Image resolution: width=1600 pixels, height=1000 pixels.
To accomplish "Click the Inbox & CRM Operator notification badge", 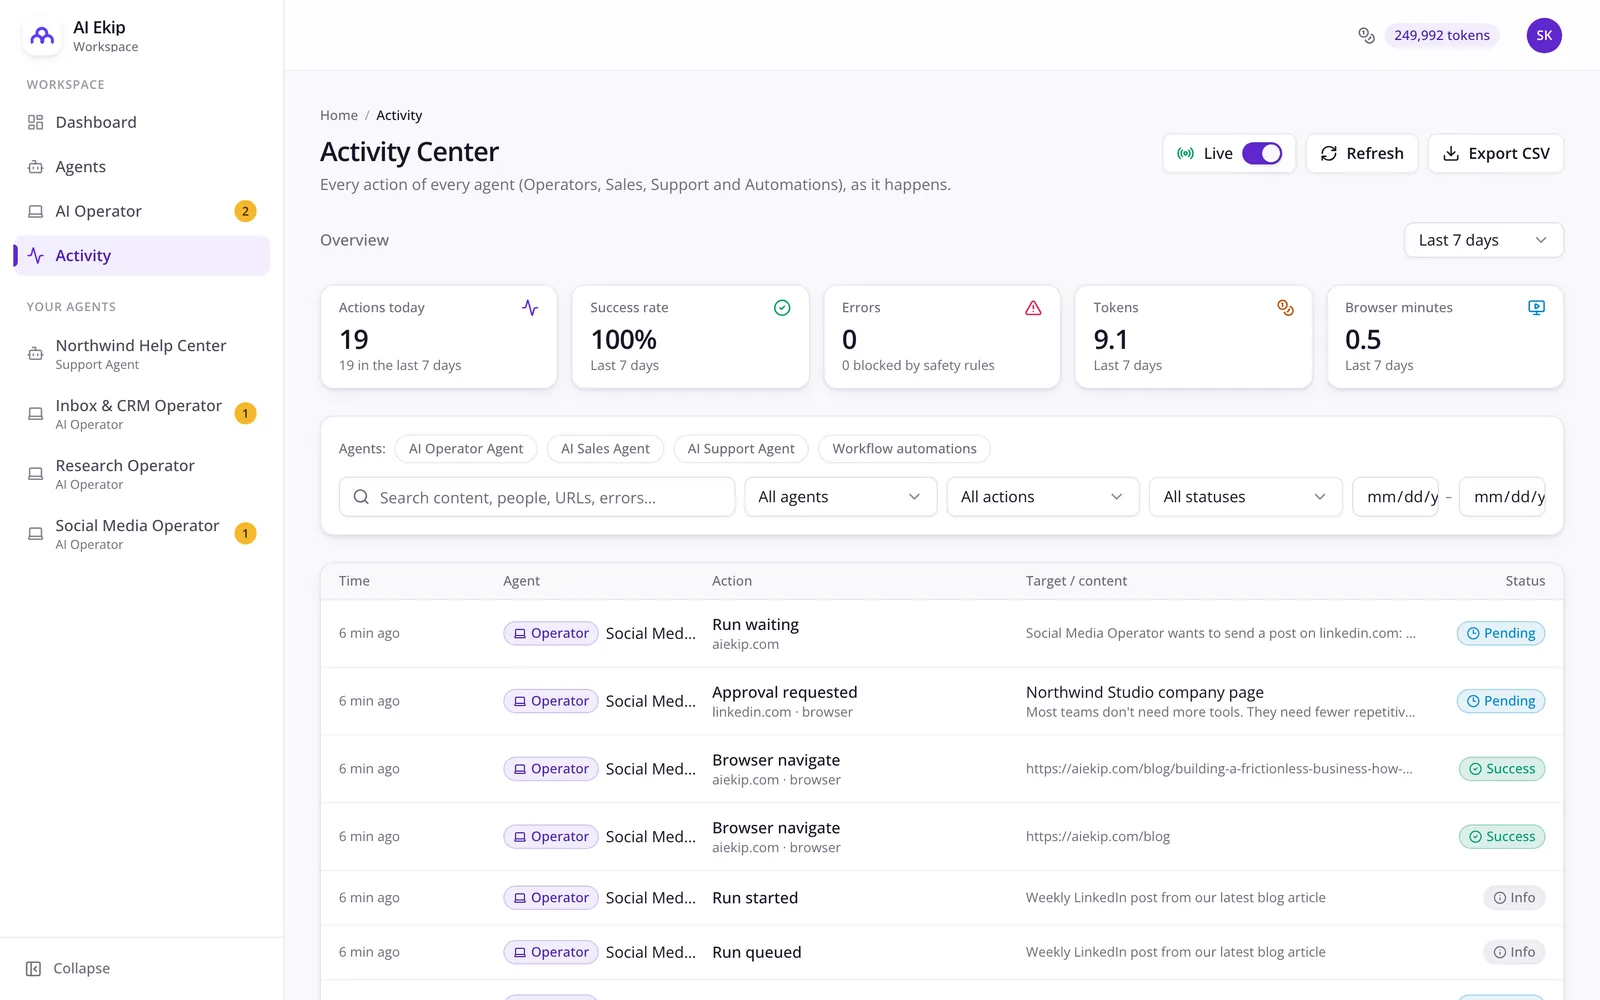I will point(245,414).
